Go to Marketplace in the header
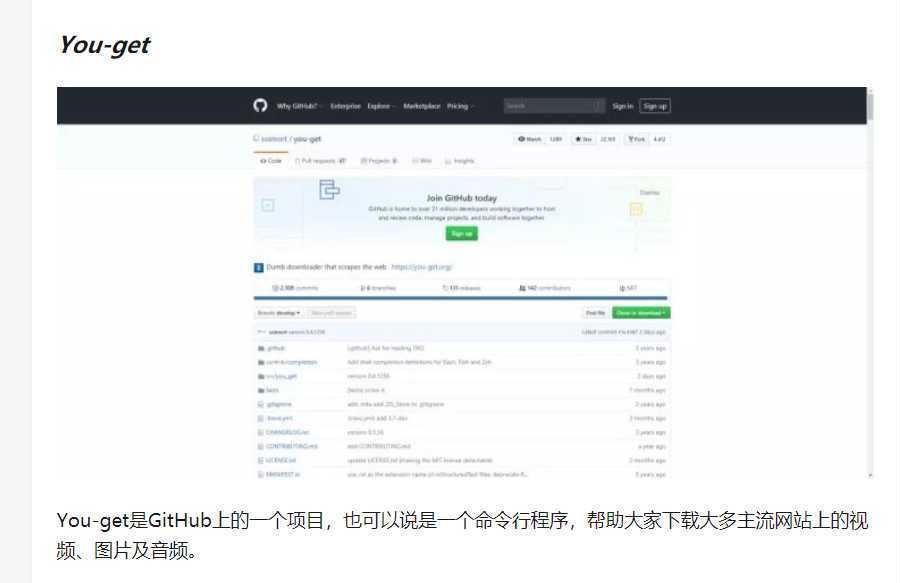The height and width of the screenshot is (583, 900). [422, 106]
